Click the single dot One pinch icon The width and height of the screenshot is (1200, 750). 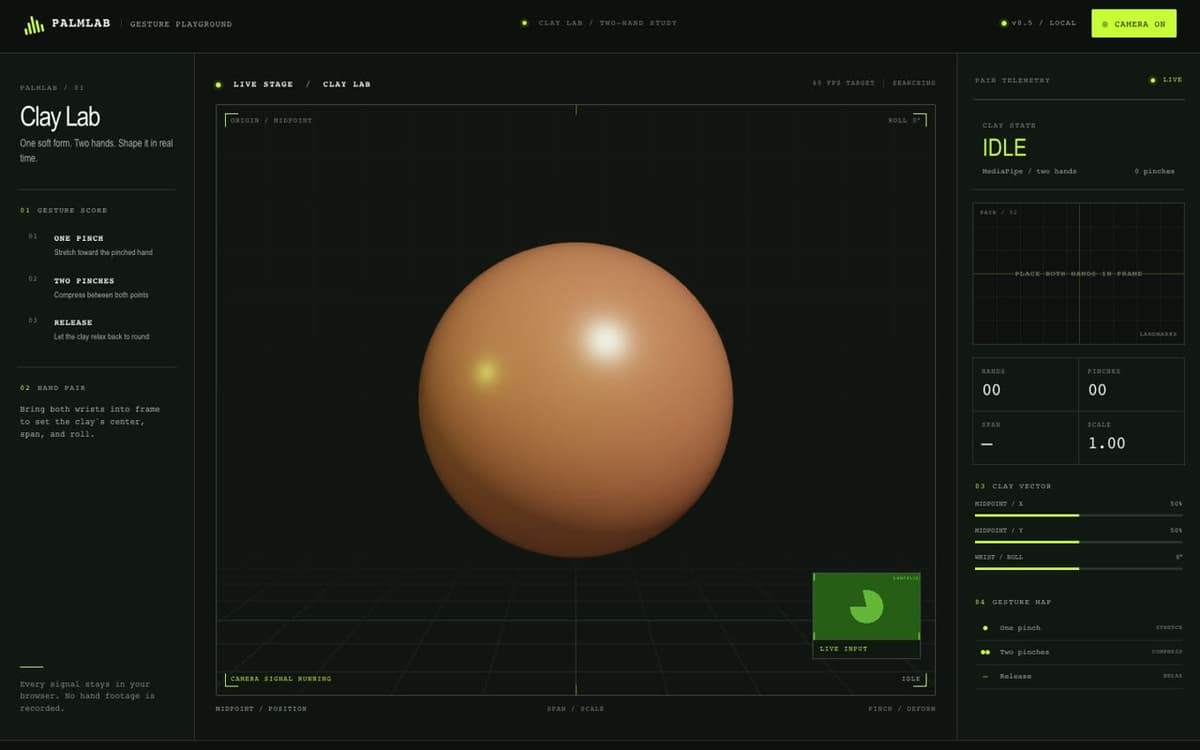pyautogui.click(x=985, y=628)
